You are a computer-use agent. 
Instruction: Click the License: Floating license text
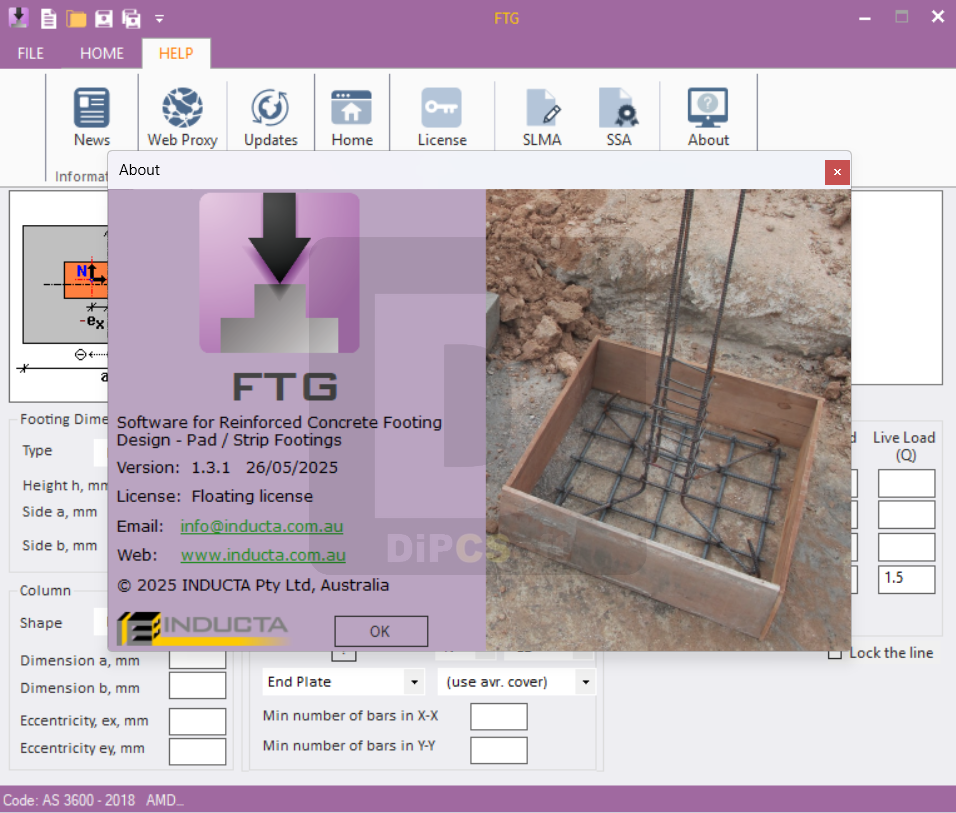(215, 496)
